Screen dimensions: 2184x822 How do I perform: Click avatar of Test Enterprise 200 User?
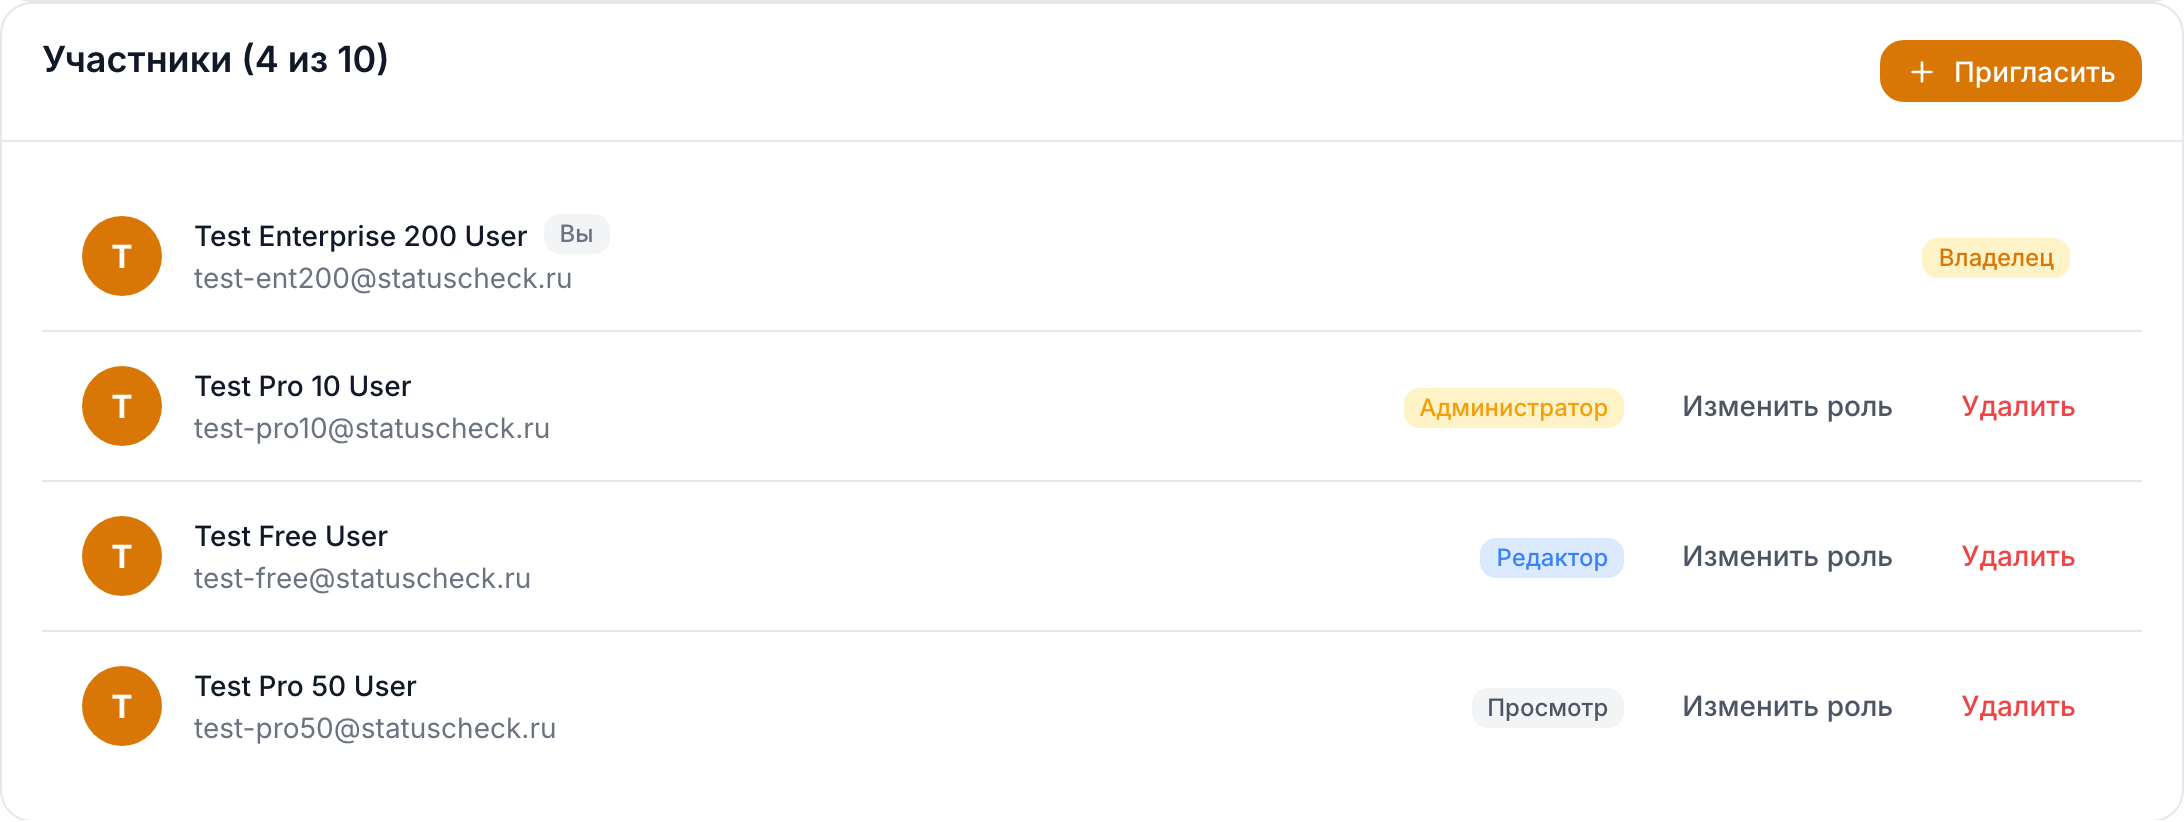click(122, 256)
